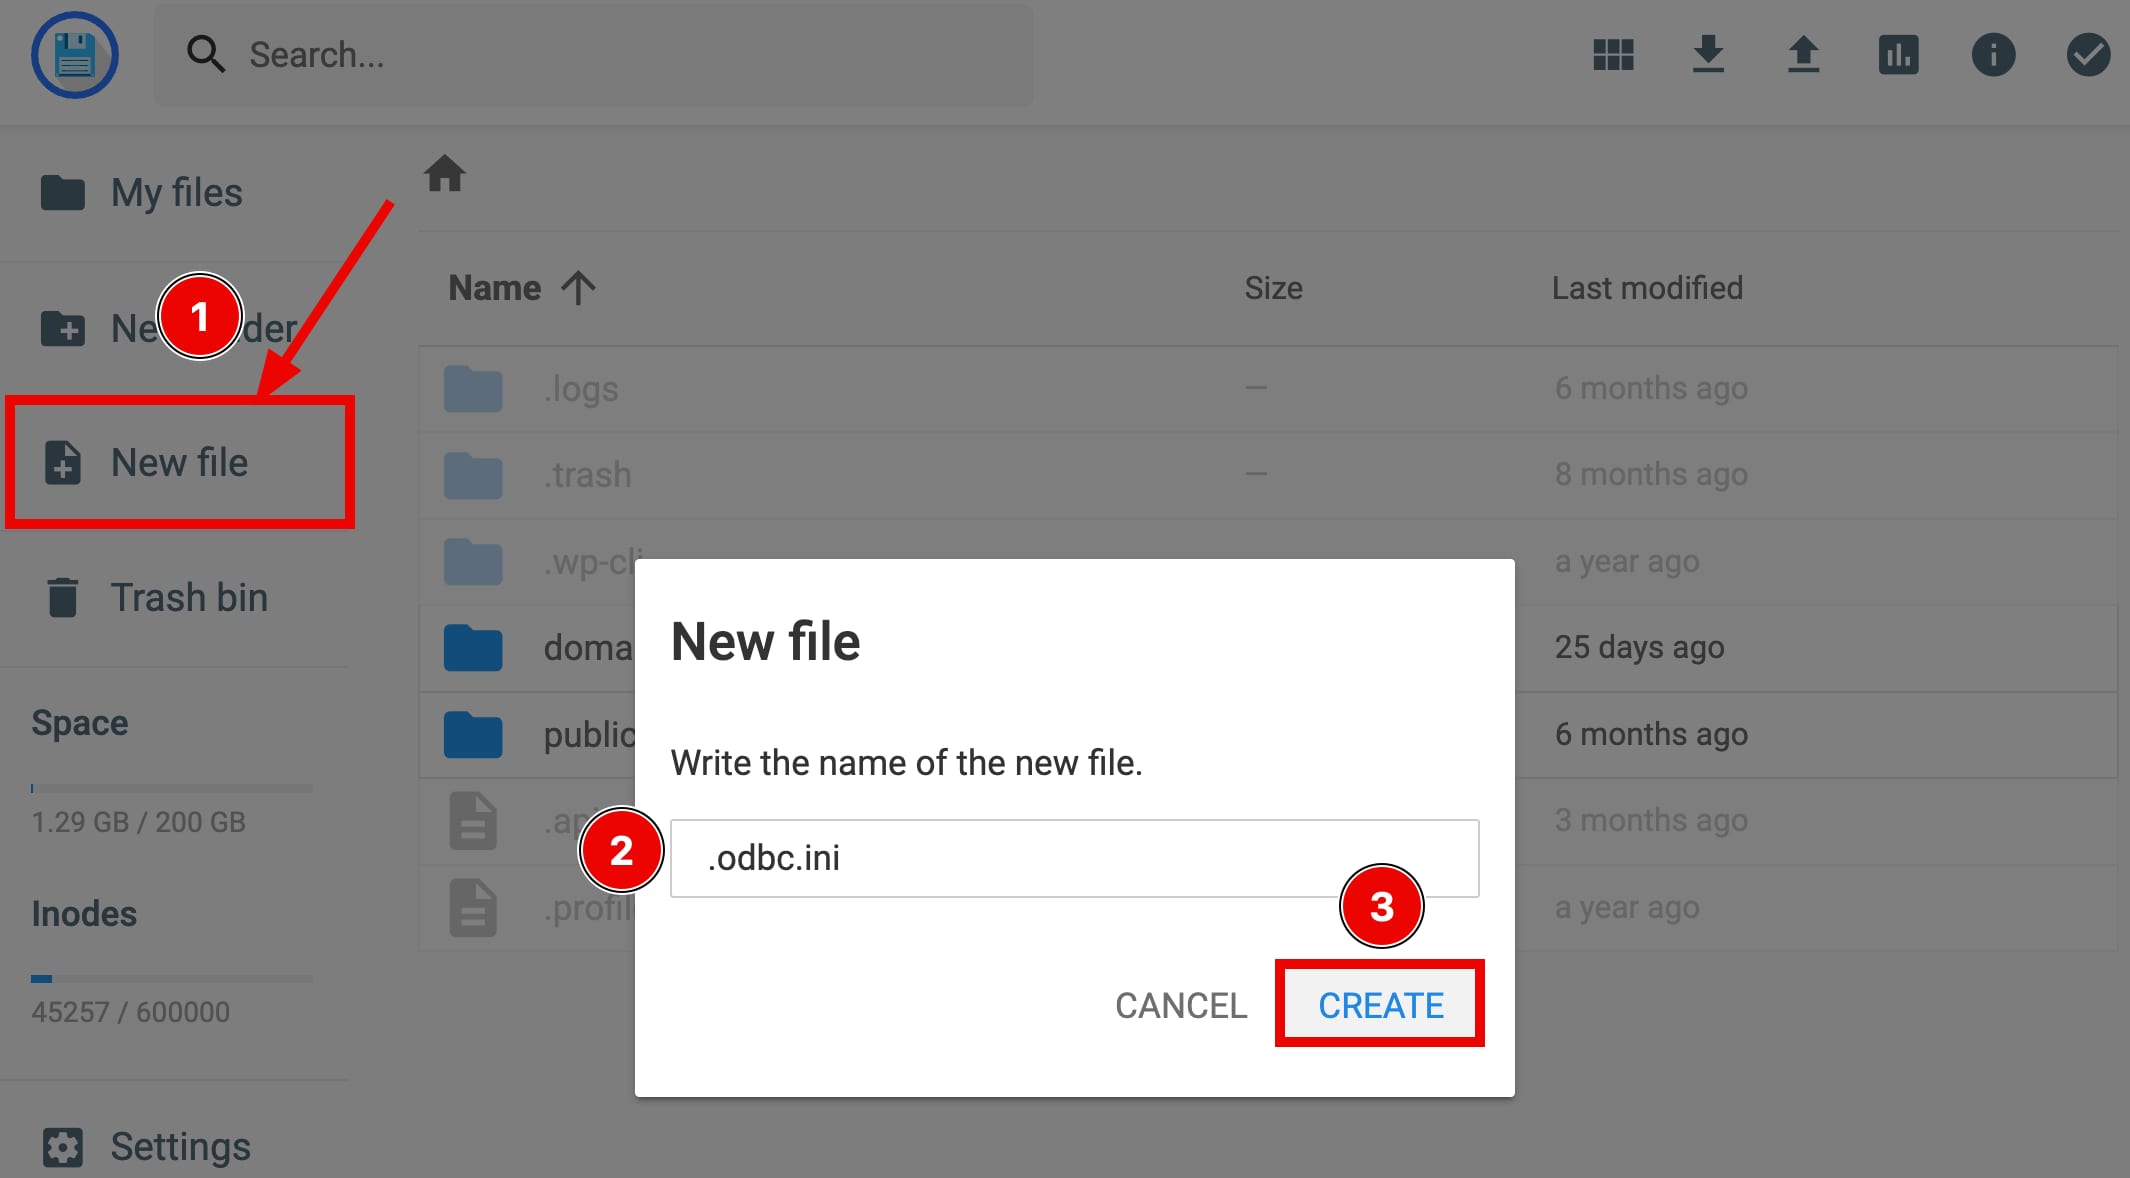The image size is (2130, 1178).
Task: Click the CANCEL button
Action: [x=1181, y=1005]
